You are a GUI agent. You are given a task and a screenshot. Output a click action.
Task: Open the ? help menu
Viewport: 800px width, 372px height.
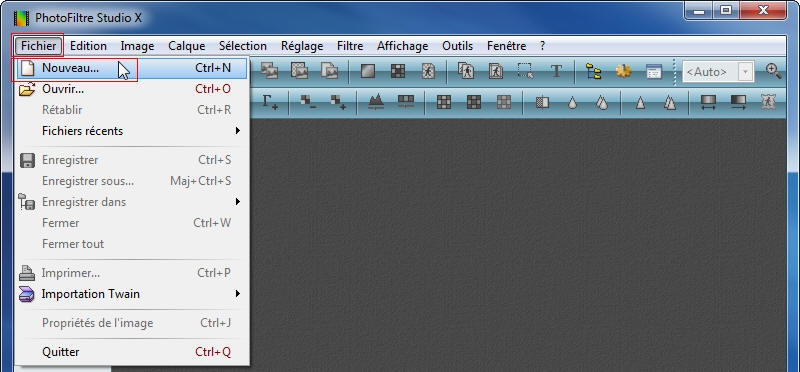click(542, 46)
